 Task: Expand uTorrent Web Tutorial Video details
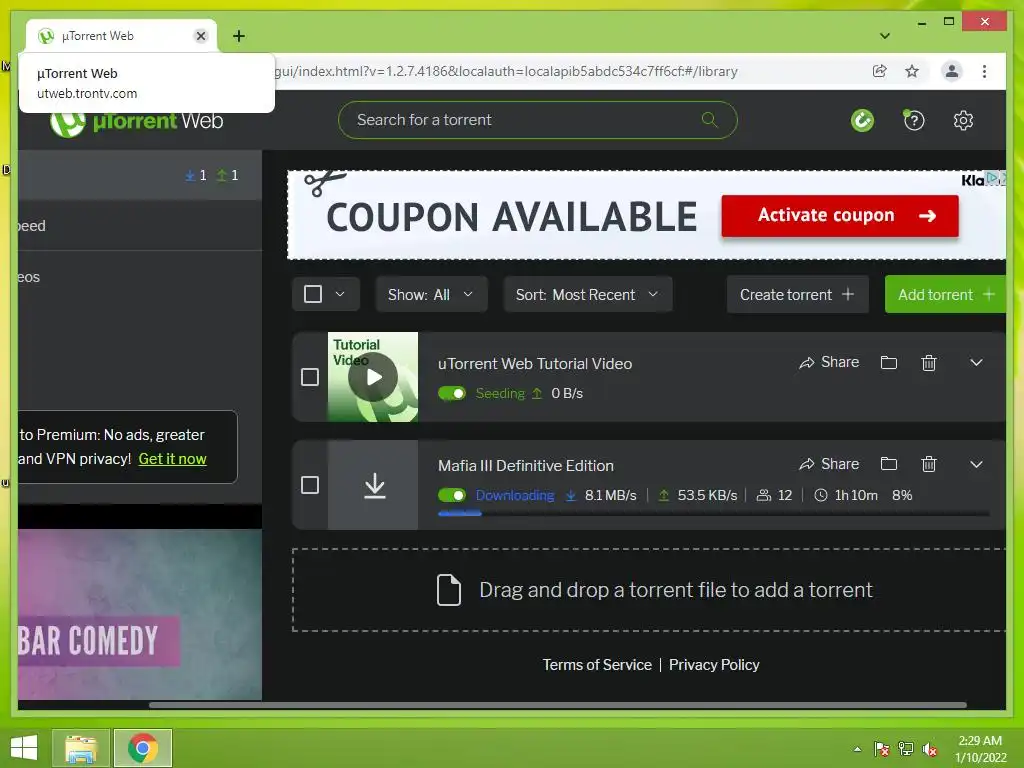[976, 362]
